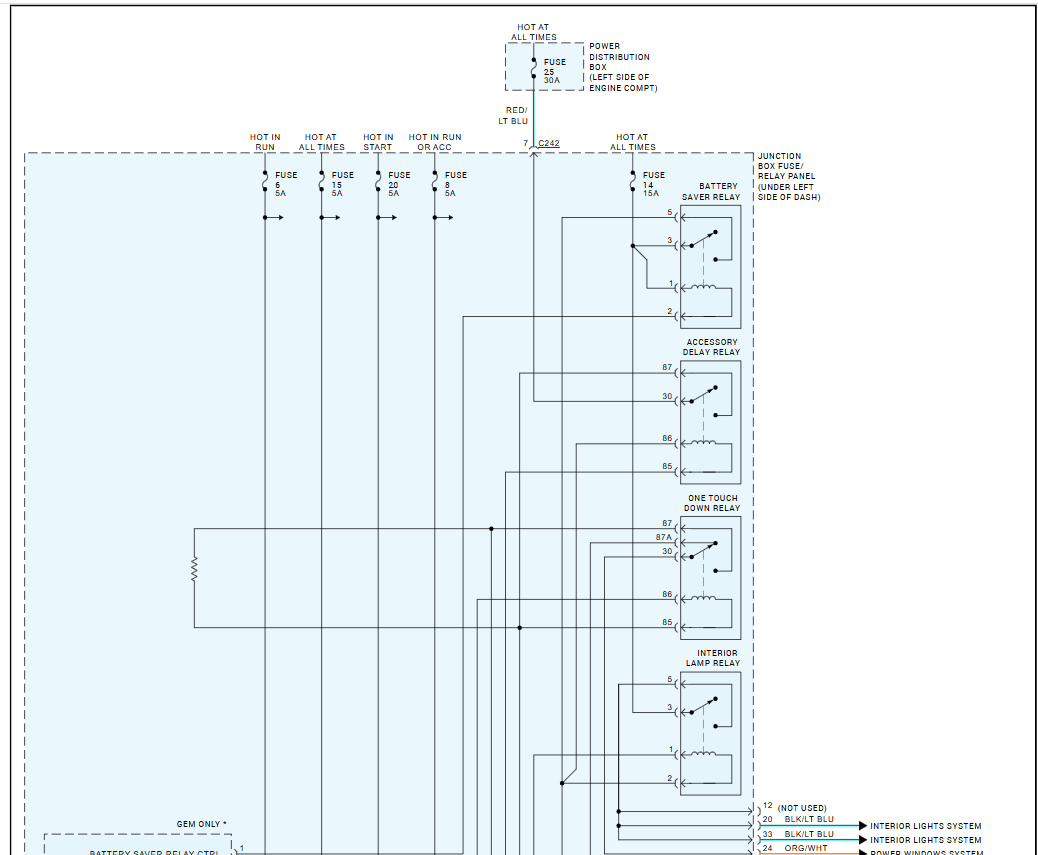The width and height of the screenshot is (1038, 855).
Task: Click the C242 connector label
Action: tap(549, 143)
